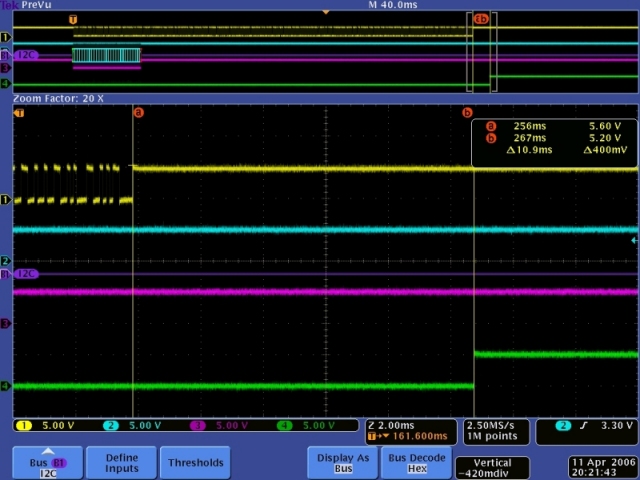Click the orange cursor 'b' marker
Screen dimensions: 640x480
pyautogui.click(x=467, y=112)
